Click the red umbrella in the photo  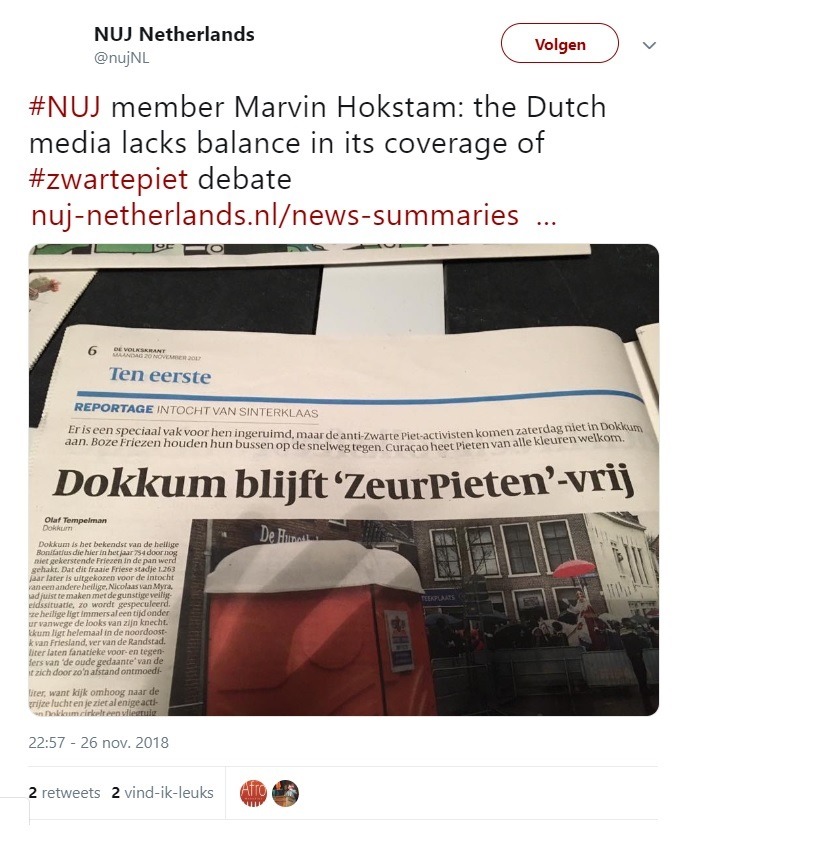point(576,569)
